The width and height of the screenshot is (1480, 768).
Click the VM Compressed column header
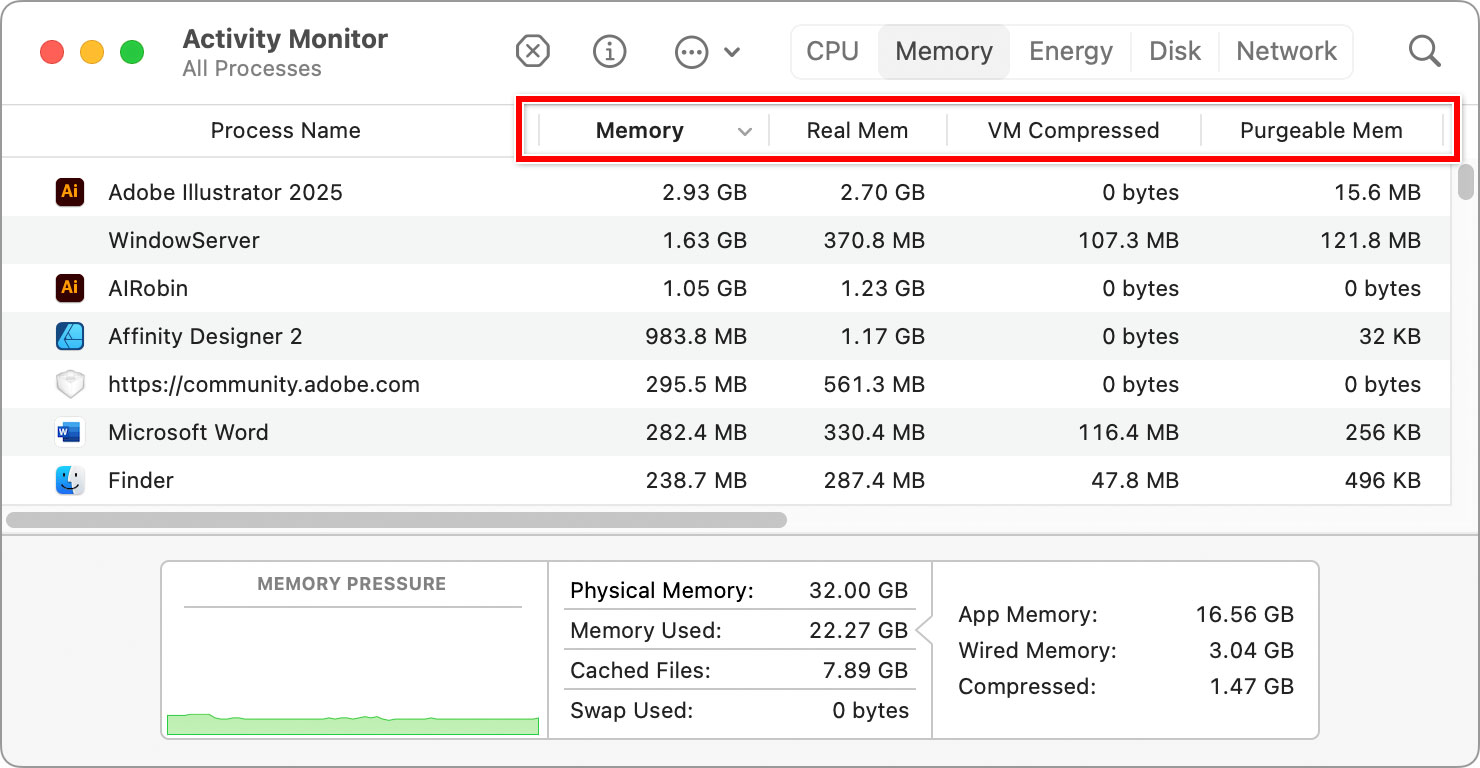(x=1072, y=130)
